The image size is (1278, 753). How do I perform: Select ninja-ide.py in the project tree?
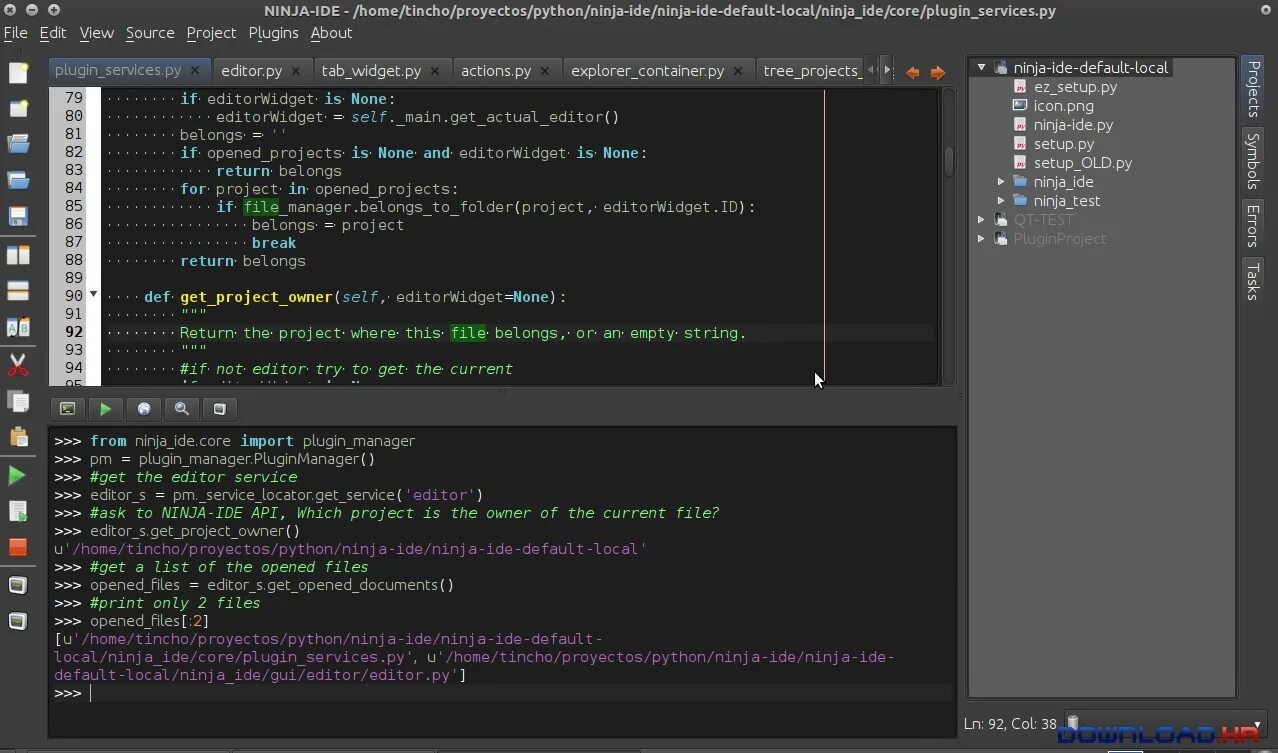pos(1073,125)
